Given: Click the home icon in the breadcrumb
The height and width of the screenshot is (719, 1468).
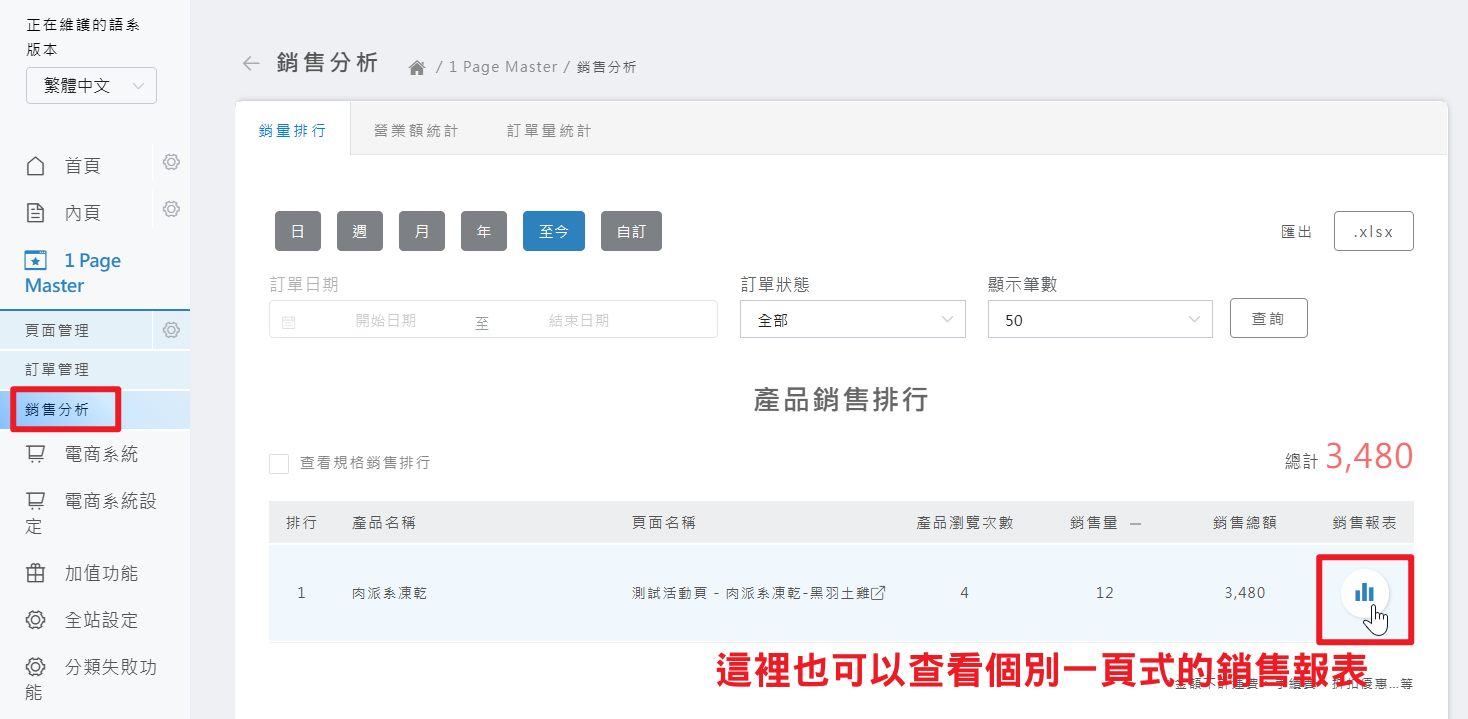Looking at the screenshot, I should (416, 66).
